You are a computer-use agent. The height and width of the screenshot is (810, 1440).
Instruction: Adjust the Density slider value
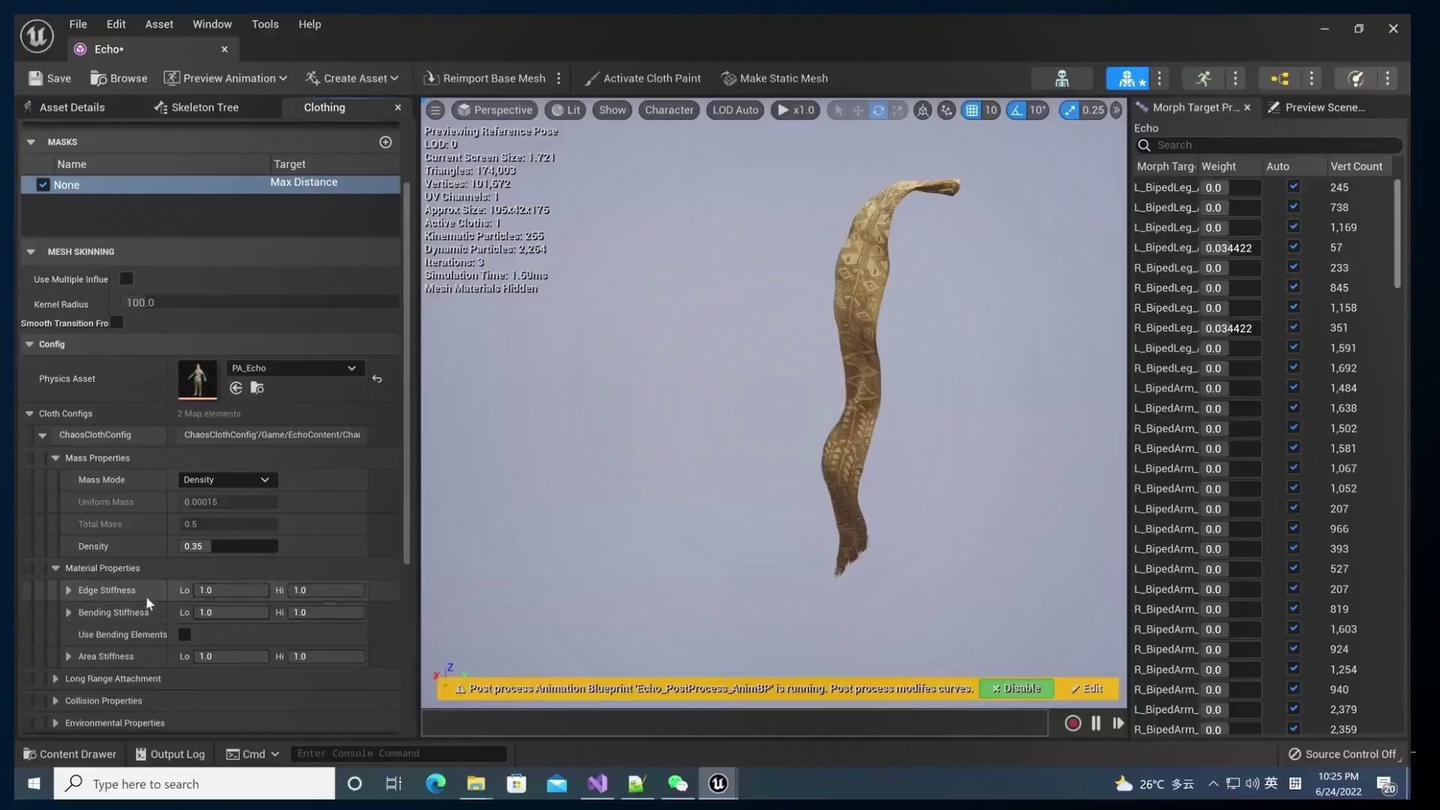(228, 546)
